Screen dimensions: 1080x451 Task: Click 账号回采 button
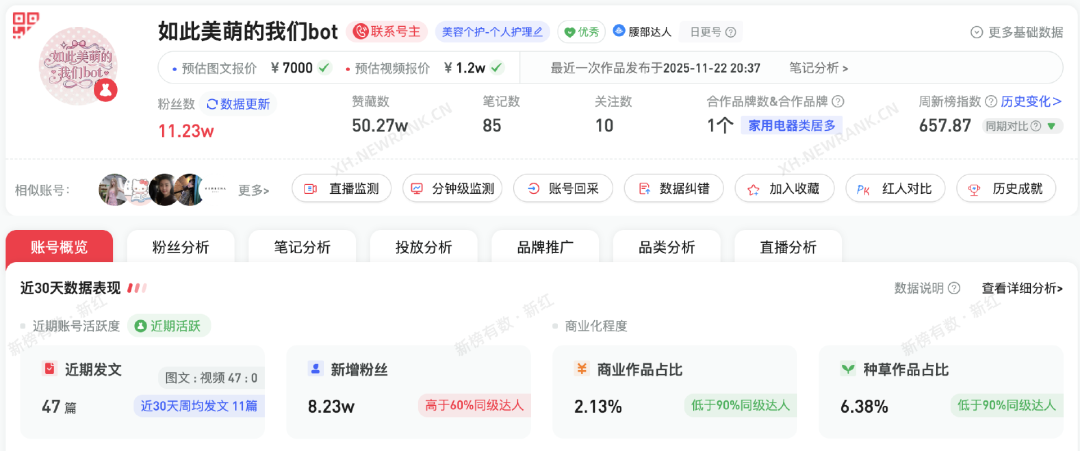pos(563,189)
